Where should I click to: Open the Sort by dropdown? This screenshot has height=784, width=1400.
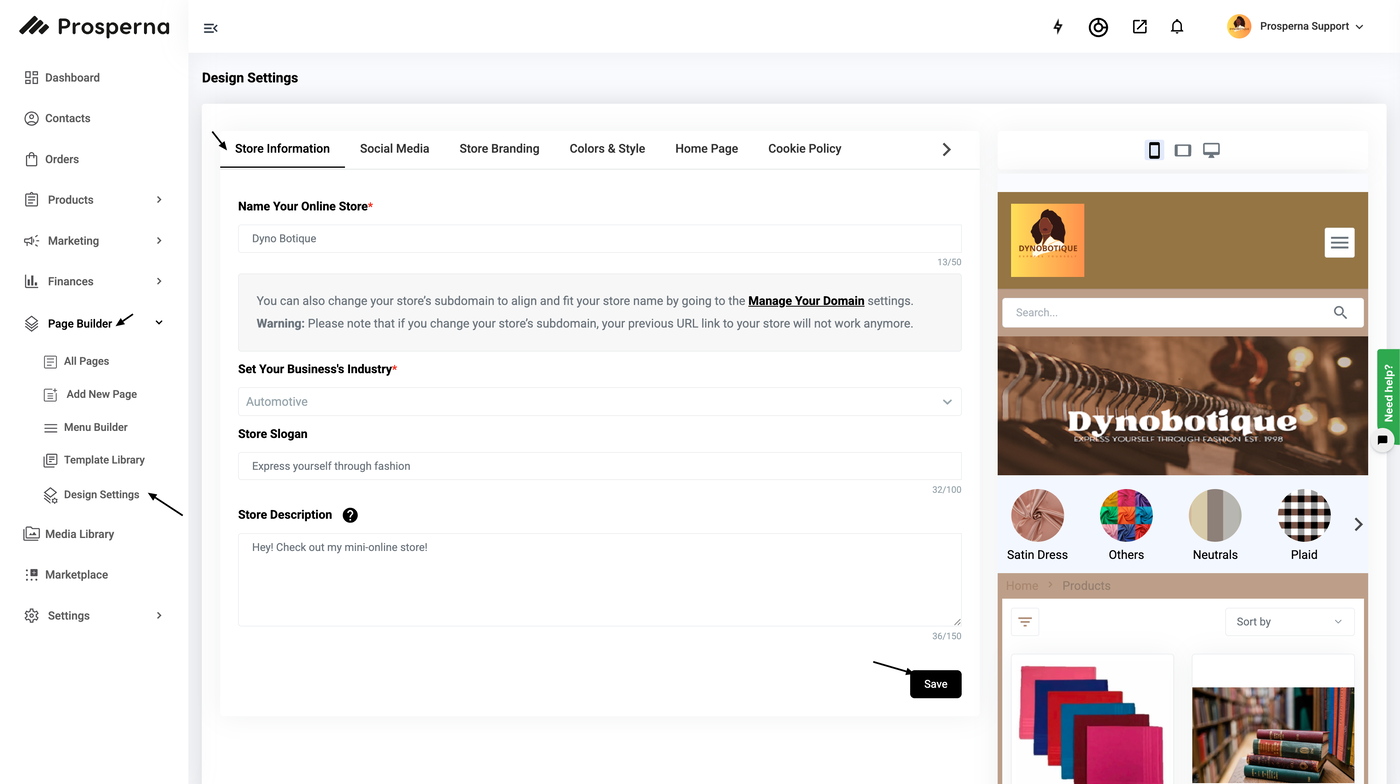click(1289, 622)
